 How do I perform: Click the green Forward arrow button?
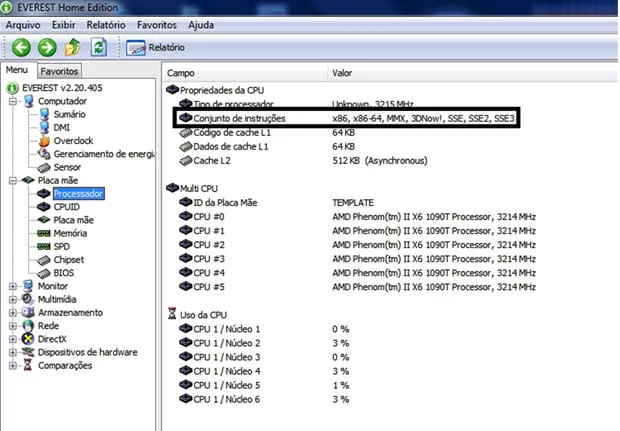point(47,48)
